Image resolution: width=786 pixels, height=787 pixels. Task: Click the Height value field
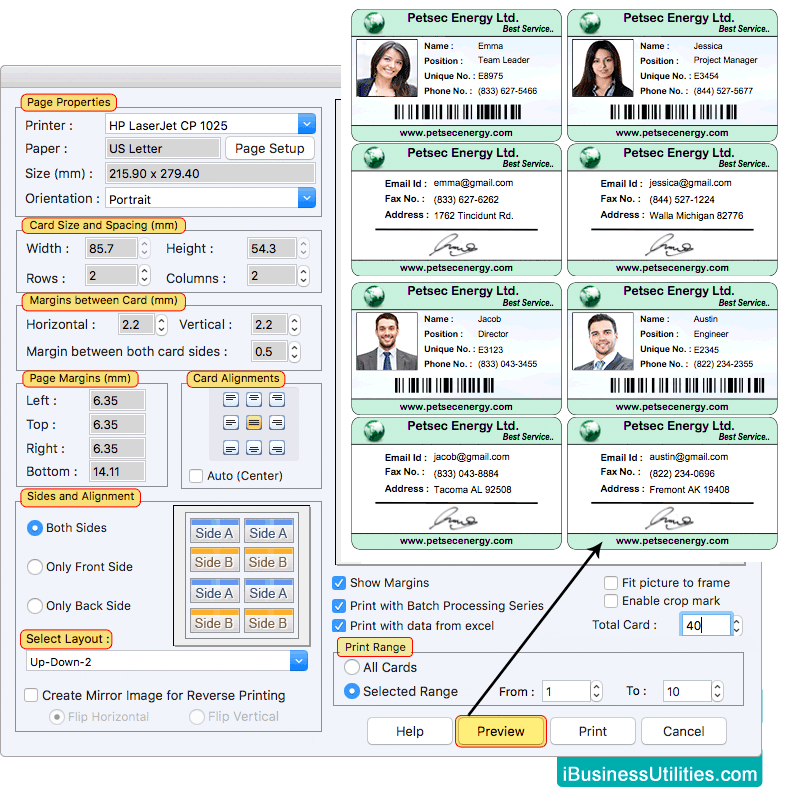click(x=271, y=248)
